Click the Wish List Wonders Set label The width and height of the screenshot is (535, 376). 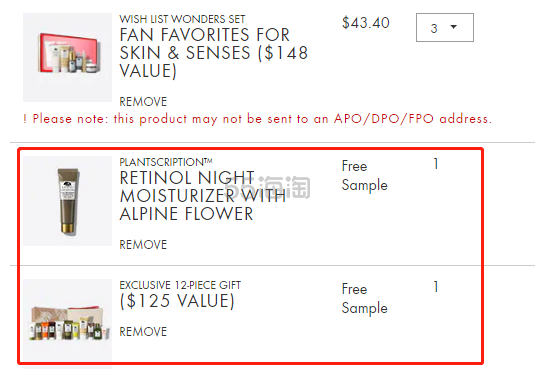[182, 19]
